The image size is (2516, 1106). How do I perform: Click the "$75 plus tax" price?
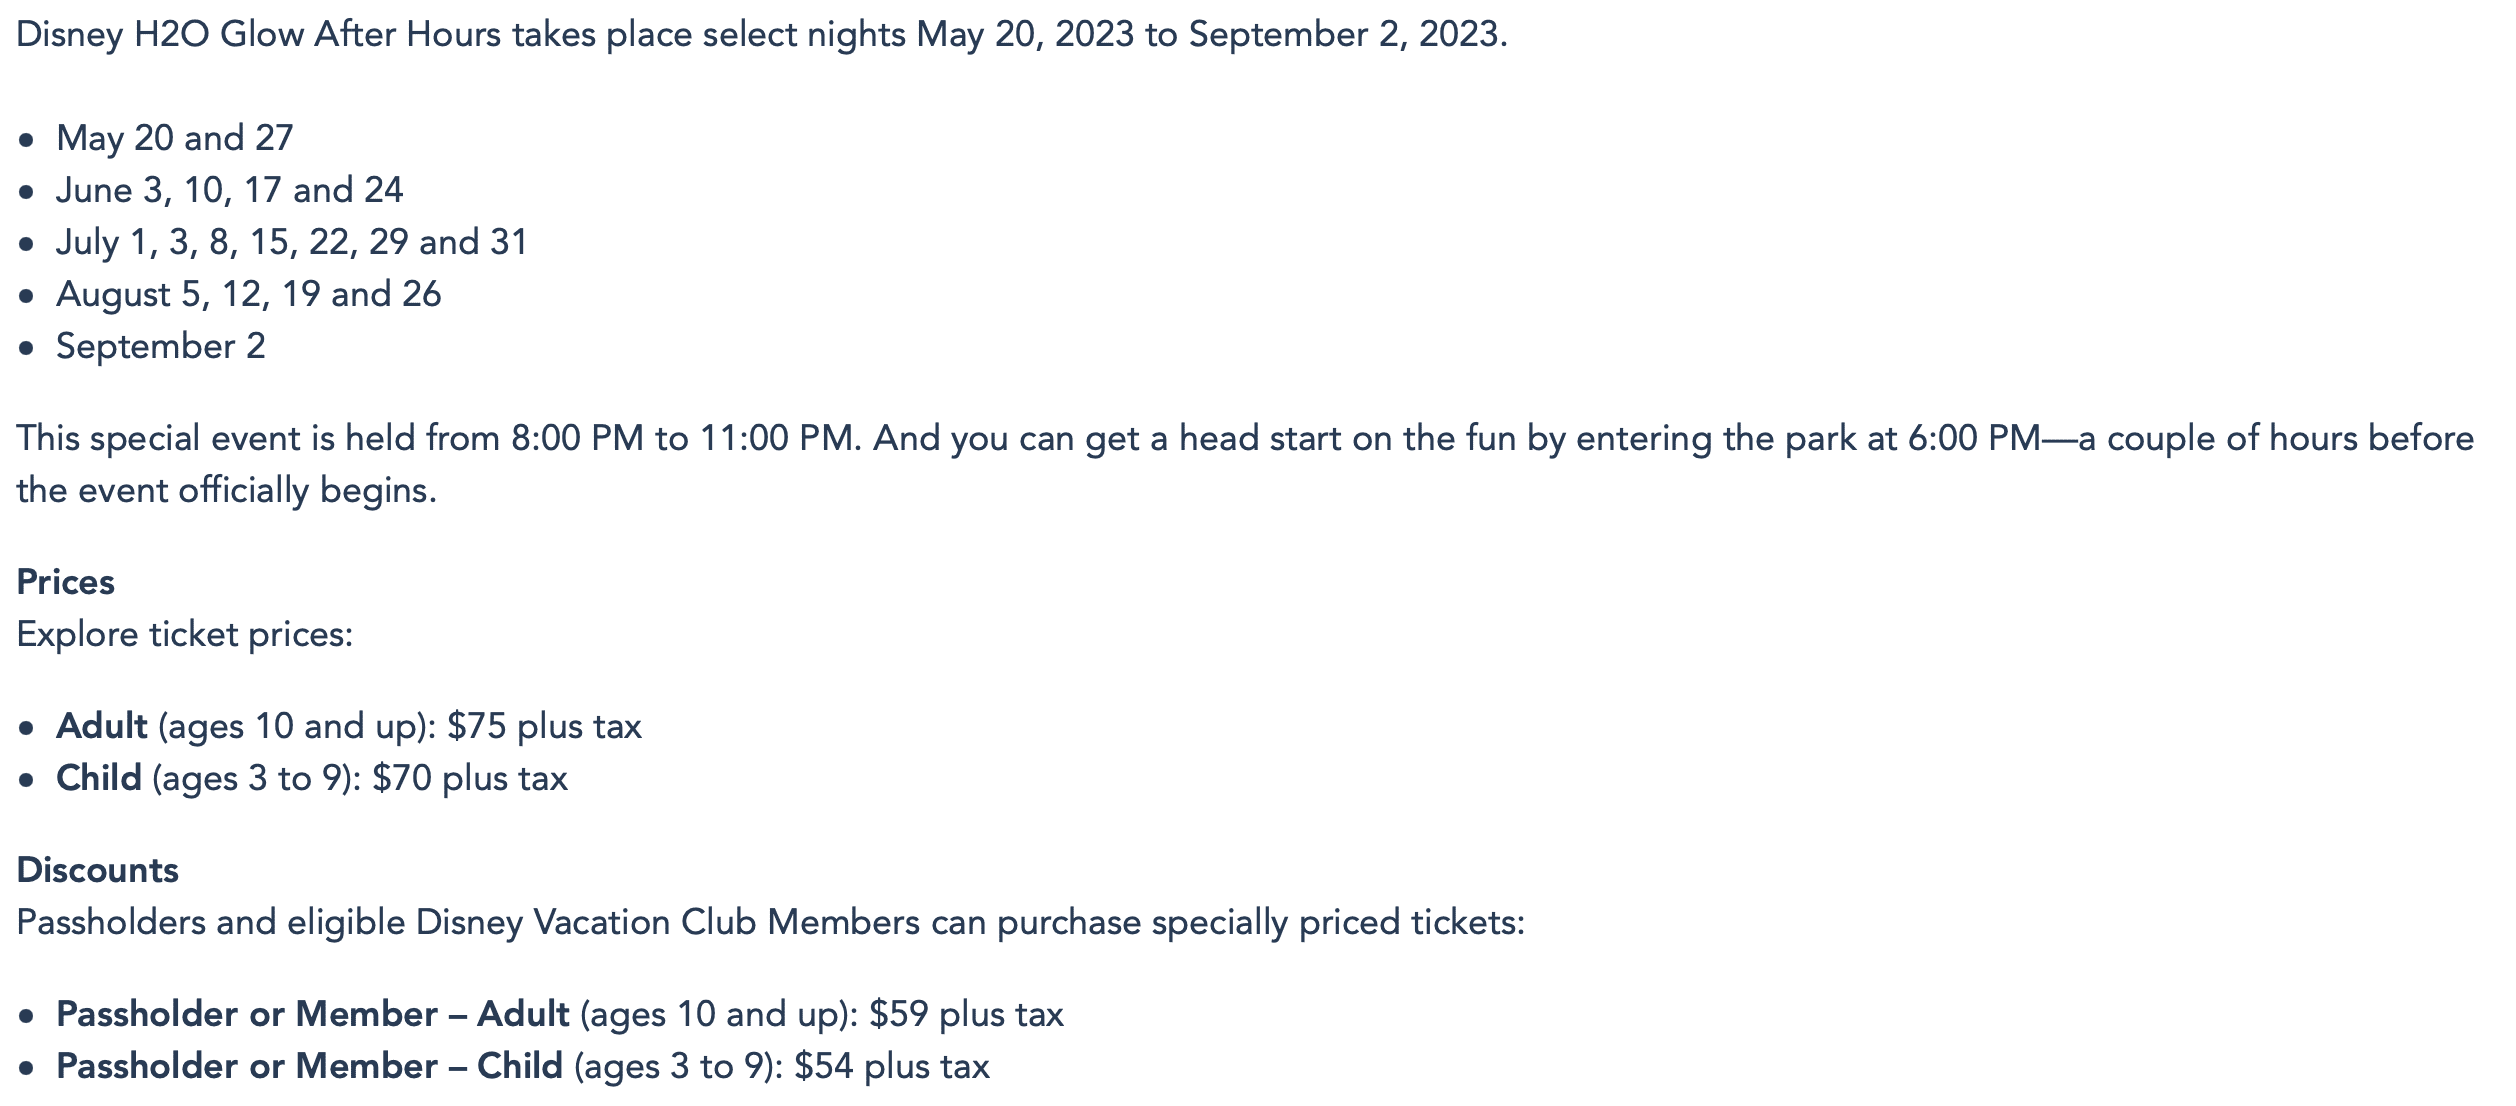pyautogui.click(x=544, y=726)
